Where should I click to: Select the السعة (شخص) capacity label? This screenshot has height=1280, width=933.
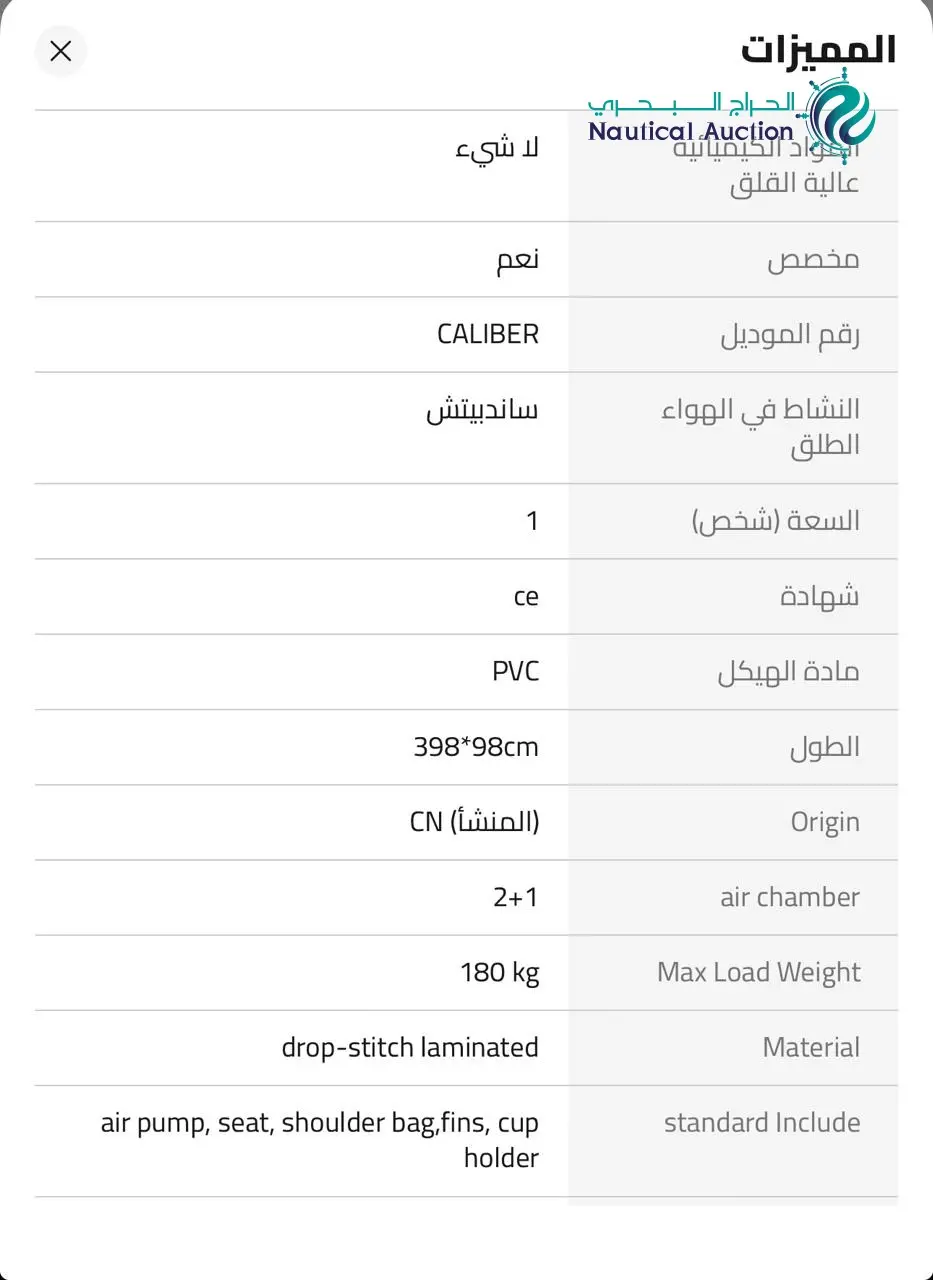776,521
